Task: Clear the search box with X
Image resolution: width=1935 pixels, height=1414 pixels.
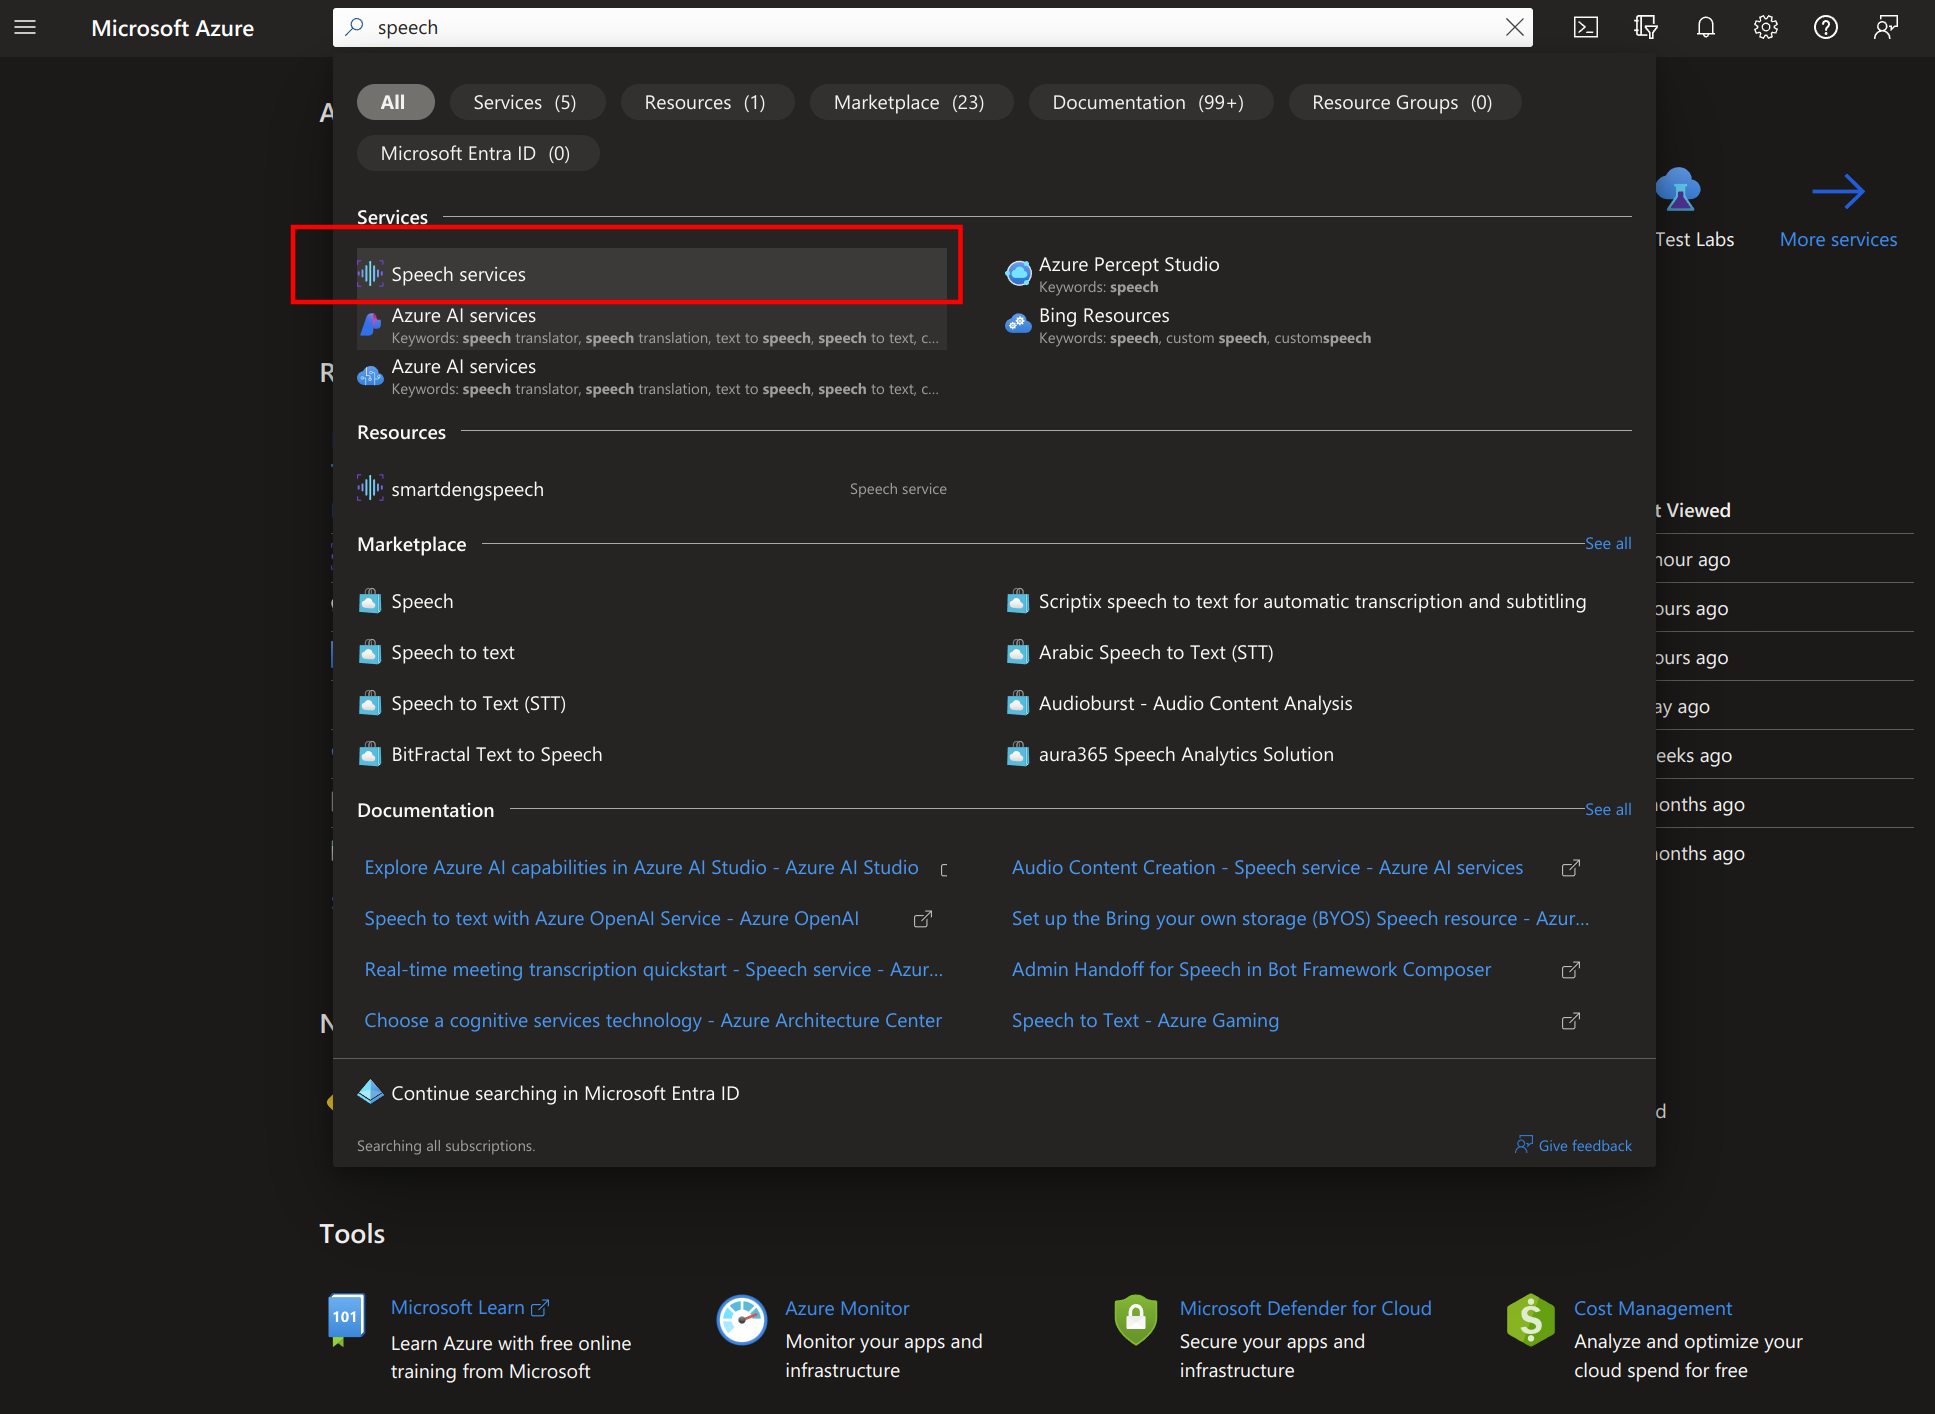Action: pyautogui.click(x=1515, y=27)
